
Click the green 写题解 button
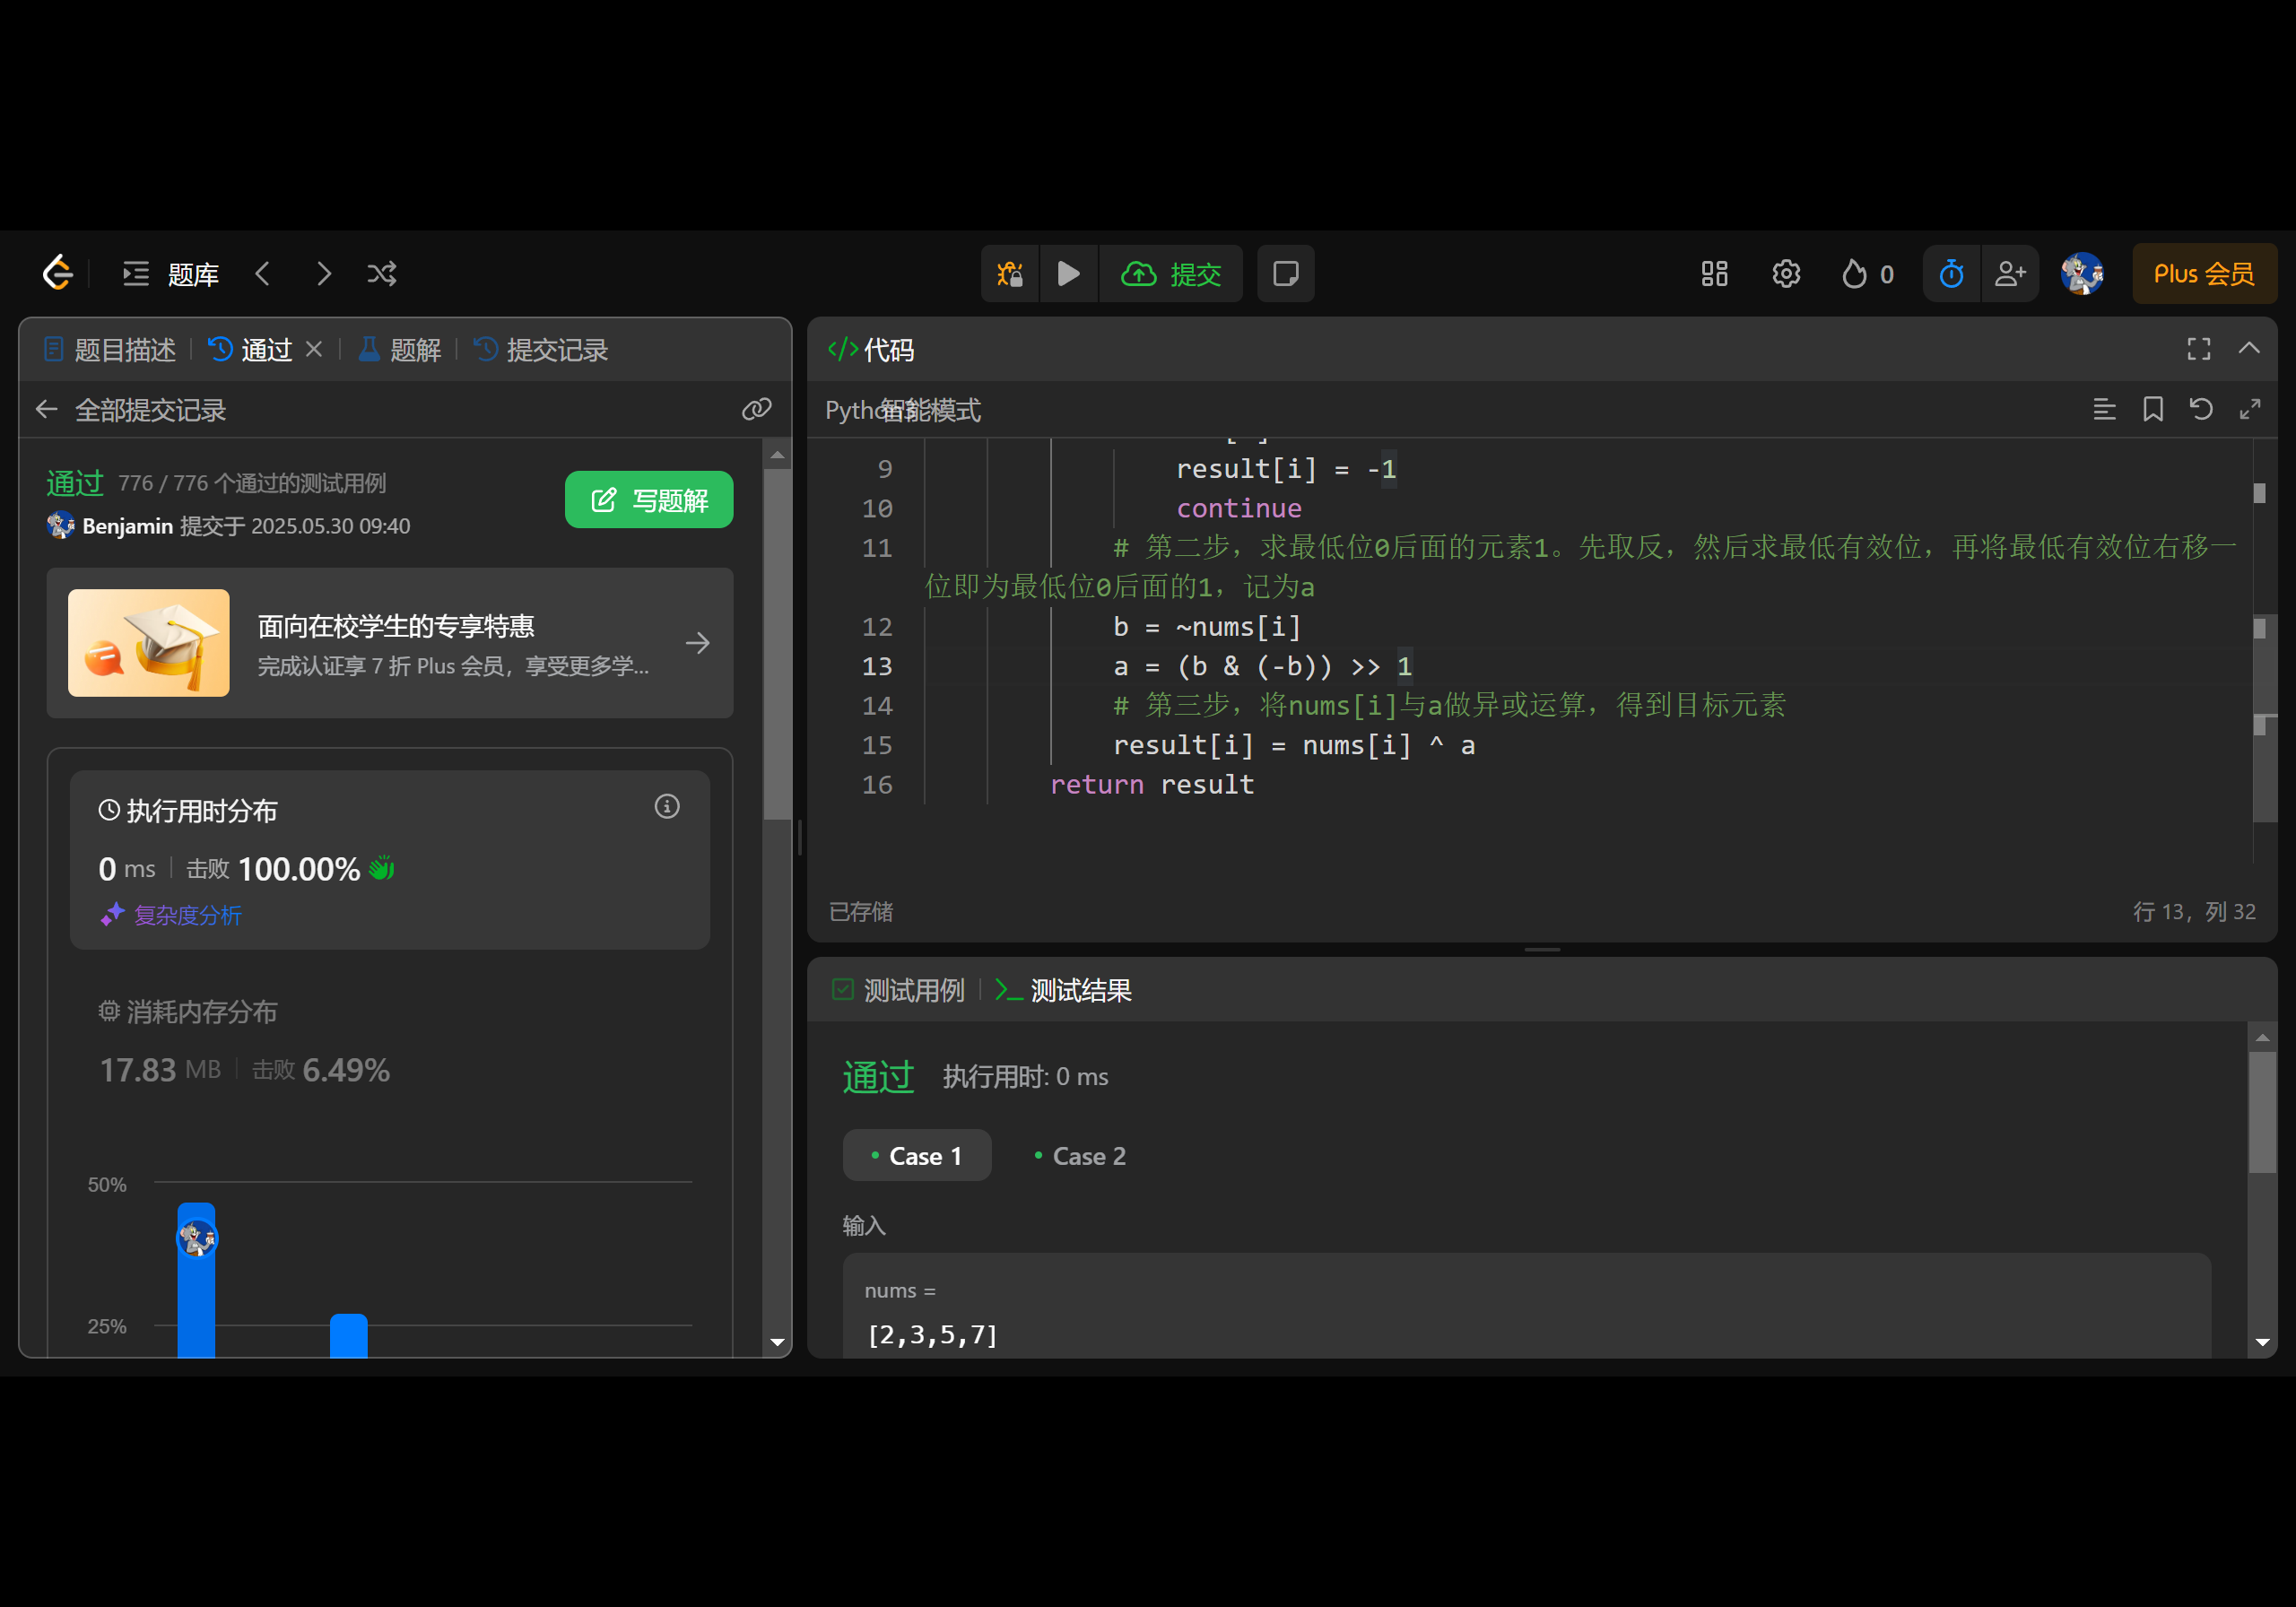649,500
